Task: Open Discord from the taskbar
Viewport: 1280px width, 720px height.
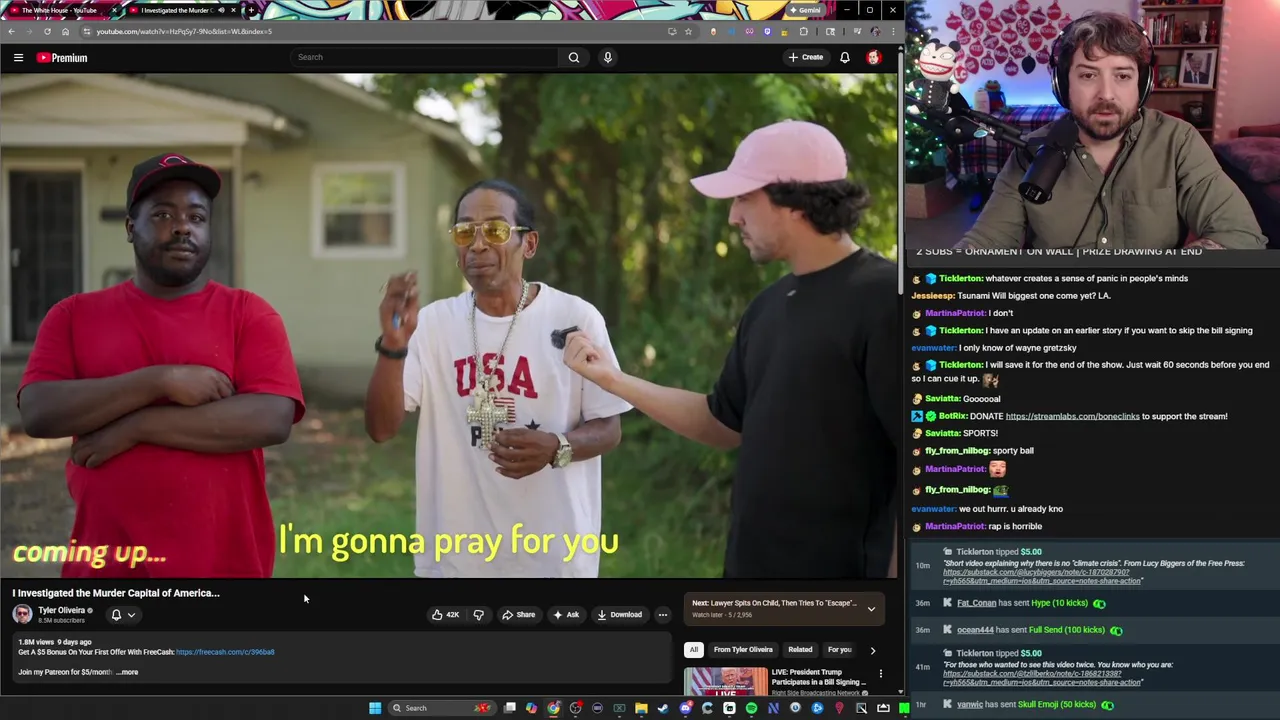Action: 685,708
